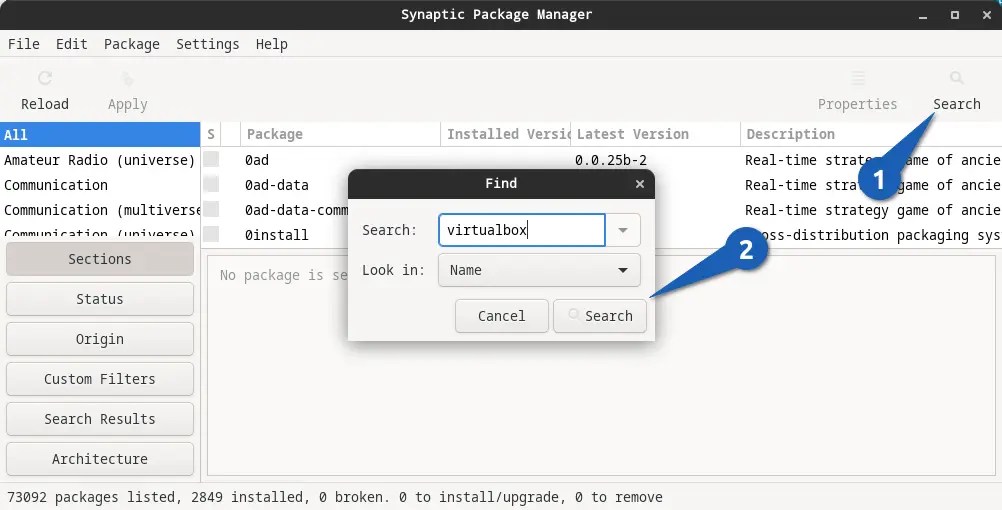Open the search history dropdown arrow
Viewport: 1002px width, 510px height.
coord(623,230)
